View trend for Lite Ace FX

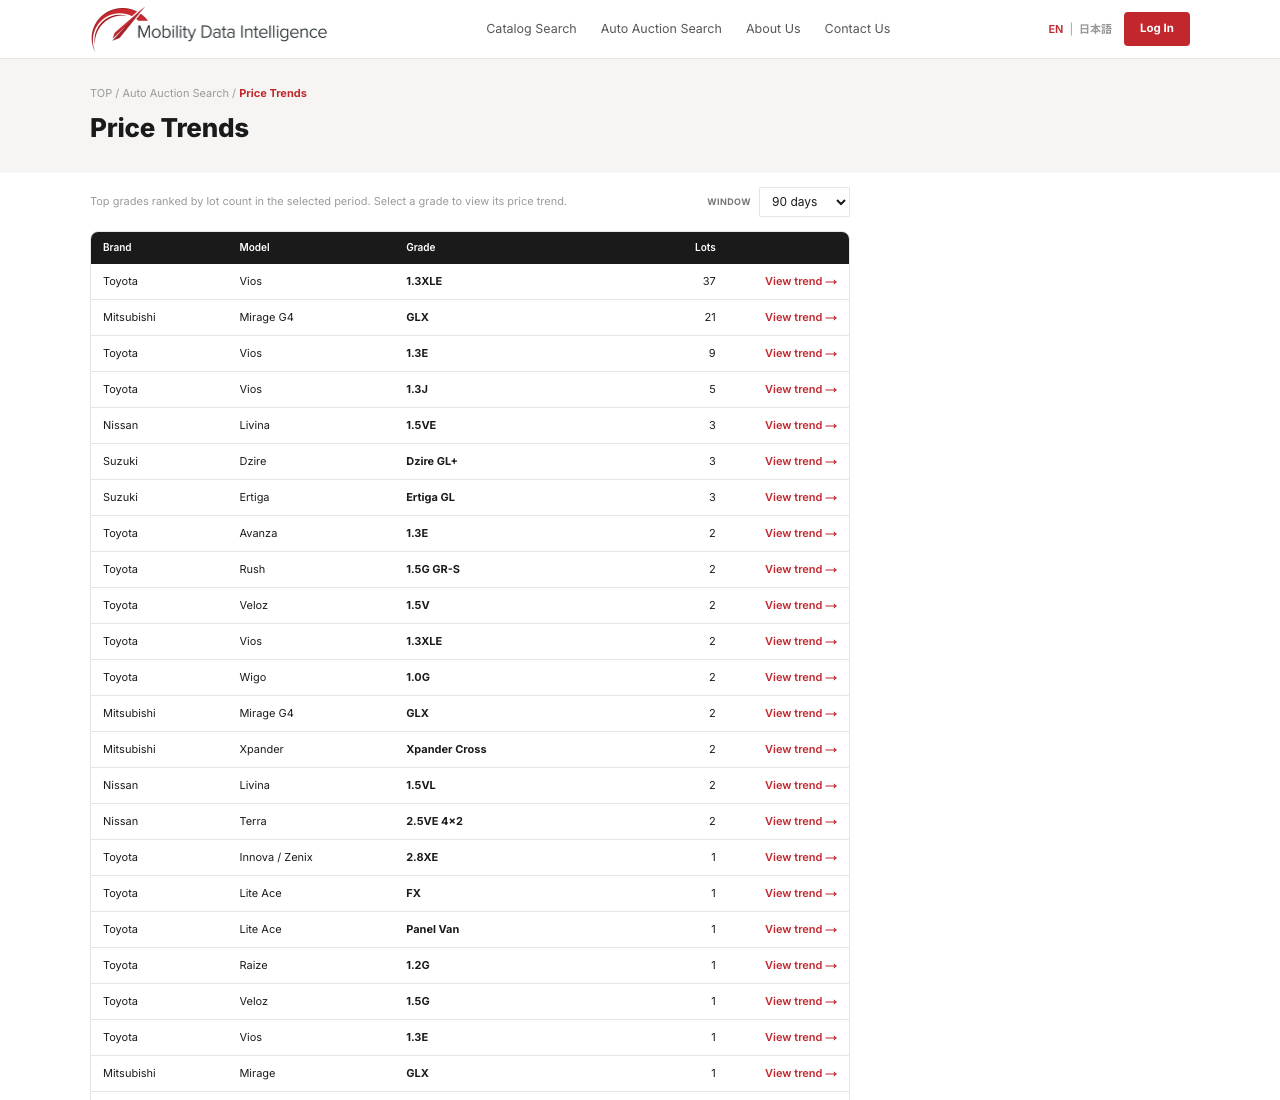point(801,894)
